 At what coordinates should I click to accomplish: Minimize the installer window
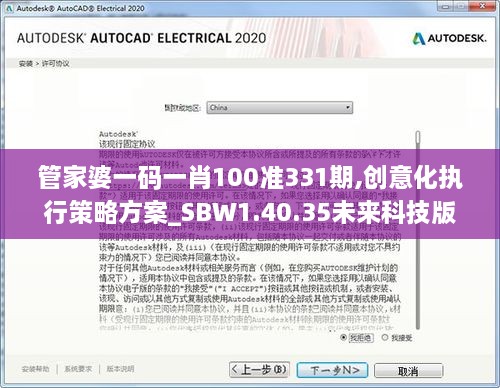coord(445,6)
